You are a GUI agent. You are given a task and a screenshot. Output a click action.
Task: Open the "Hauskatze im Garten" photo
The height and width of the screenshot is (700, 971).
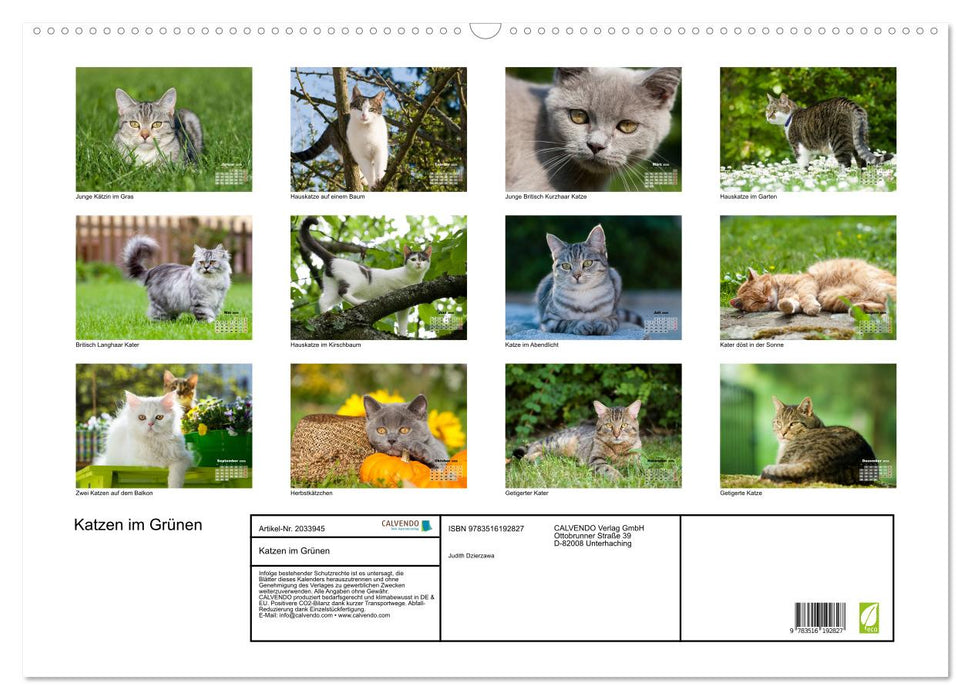806,128
